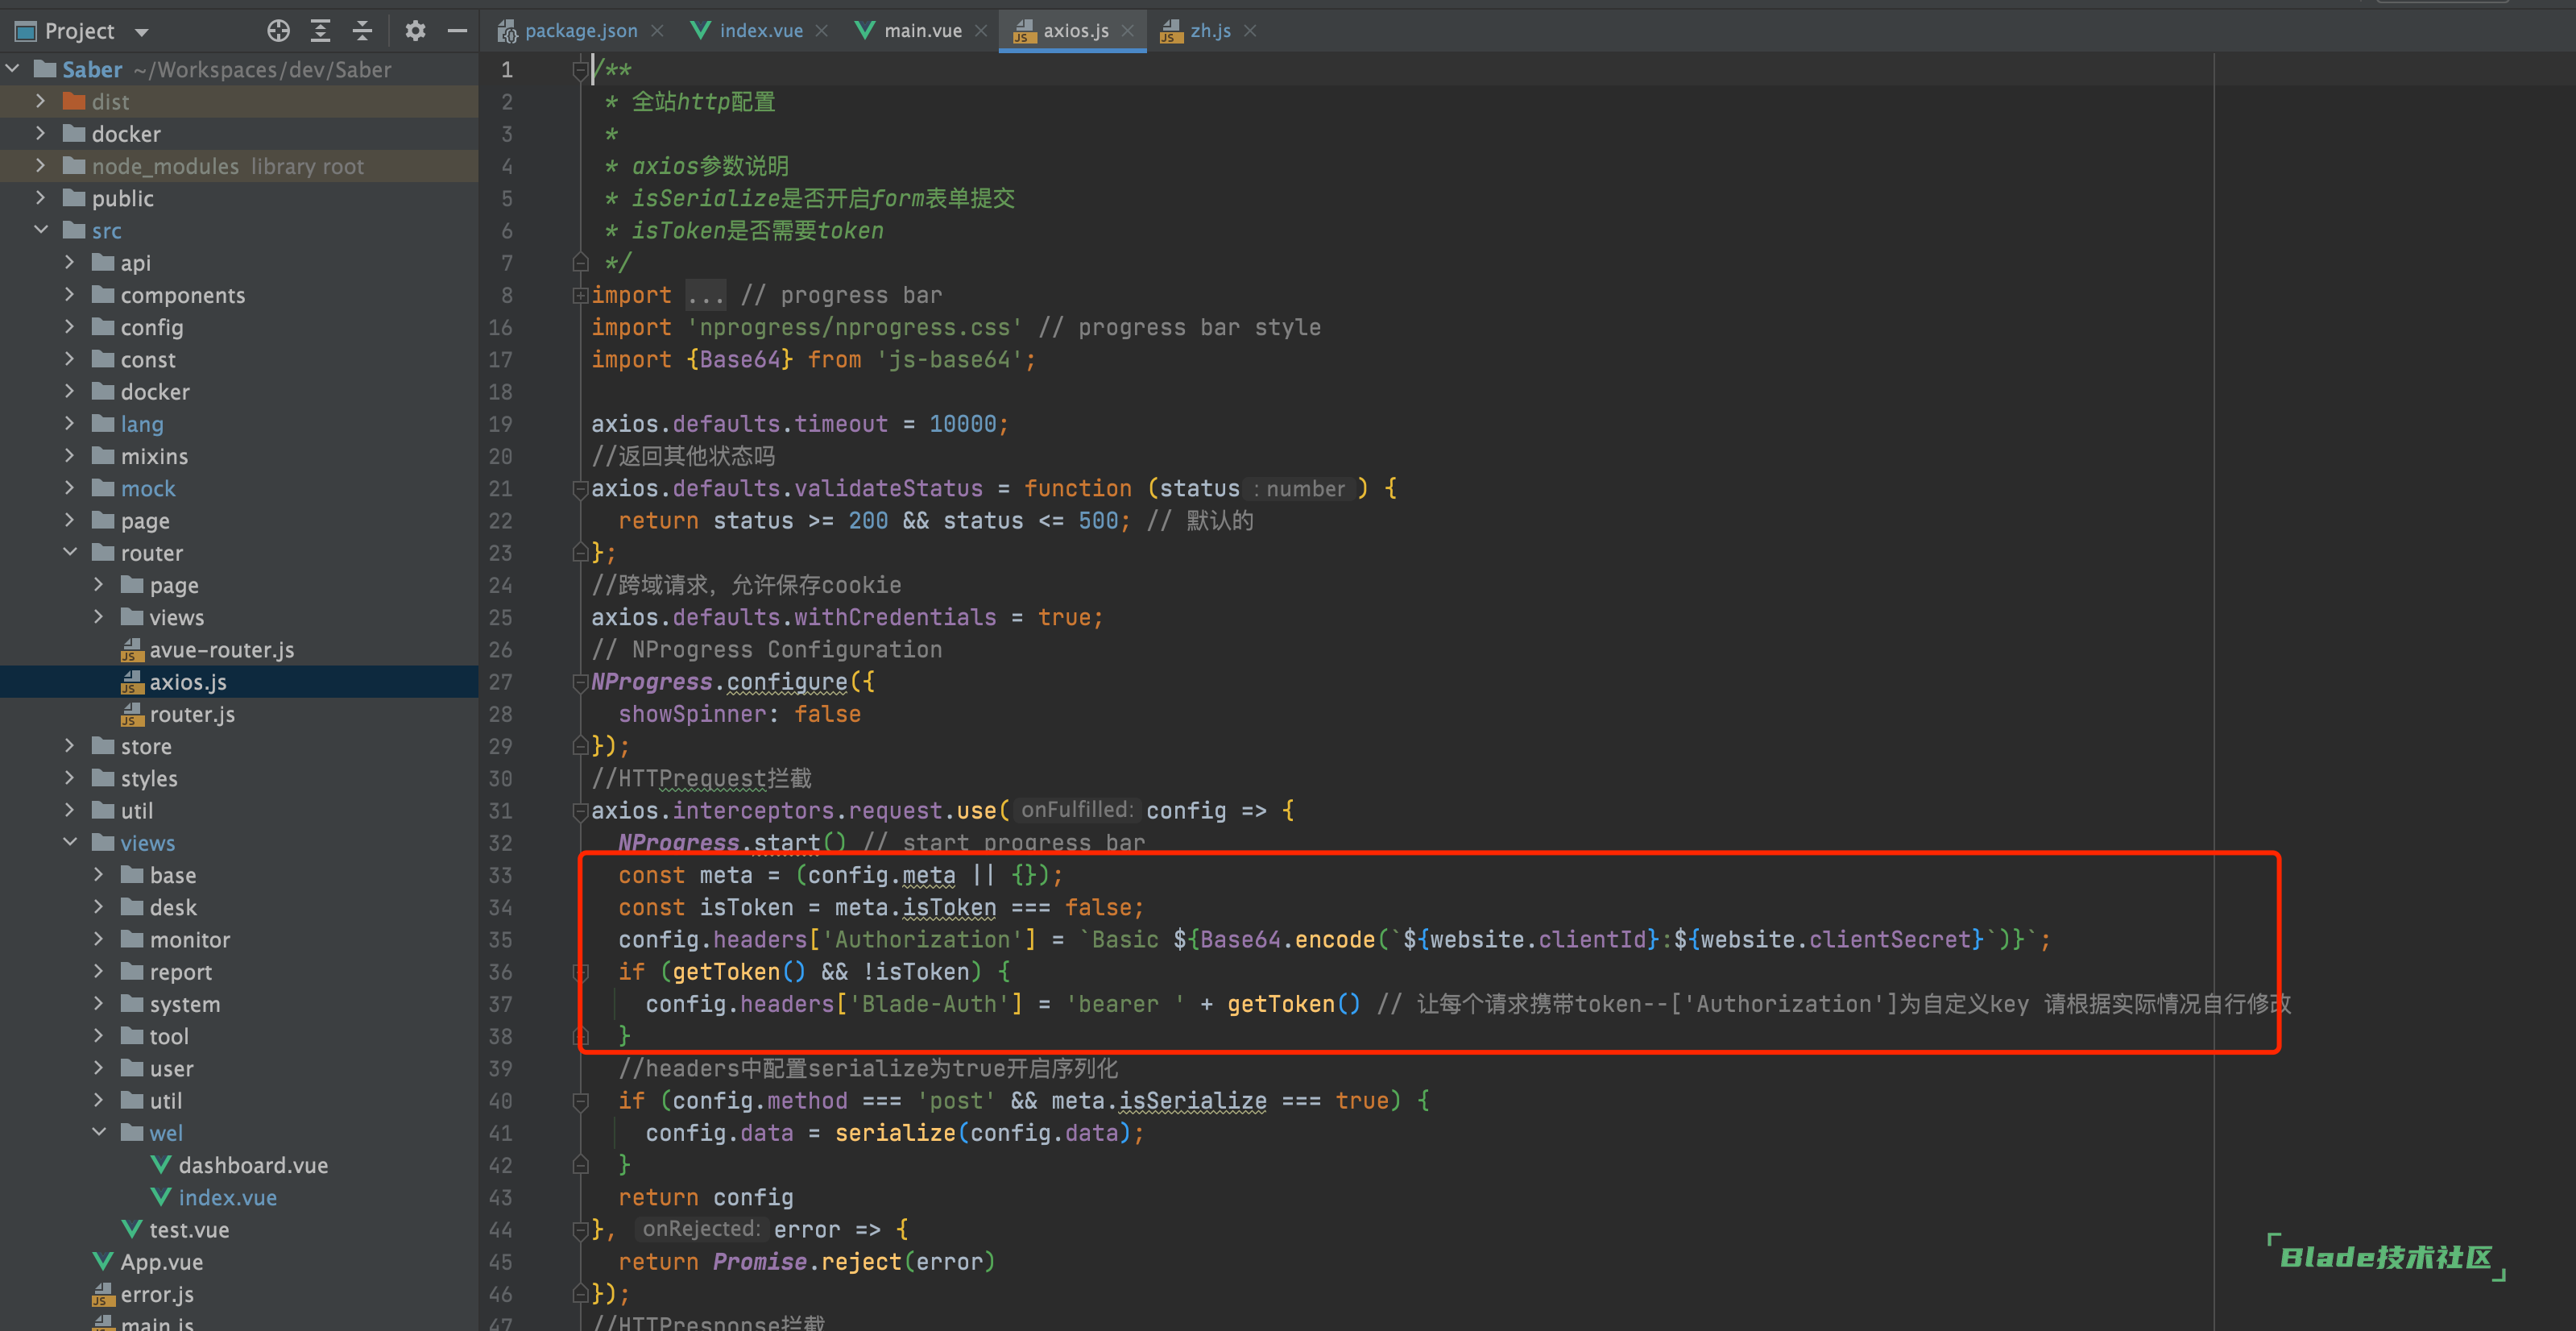Close the index.vue tab

pos(821,31)
